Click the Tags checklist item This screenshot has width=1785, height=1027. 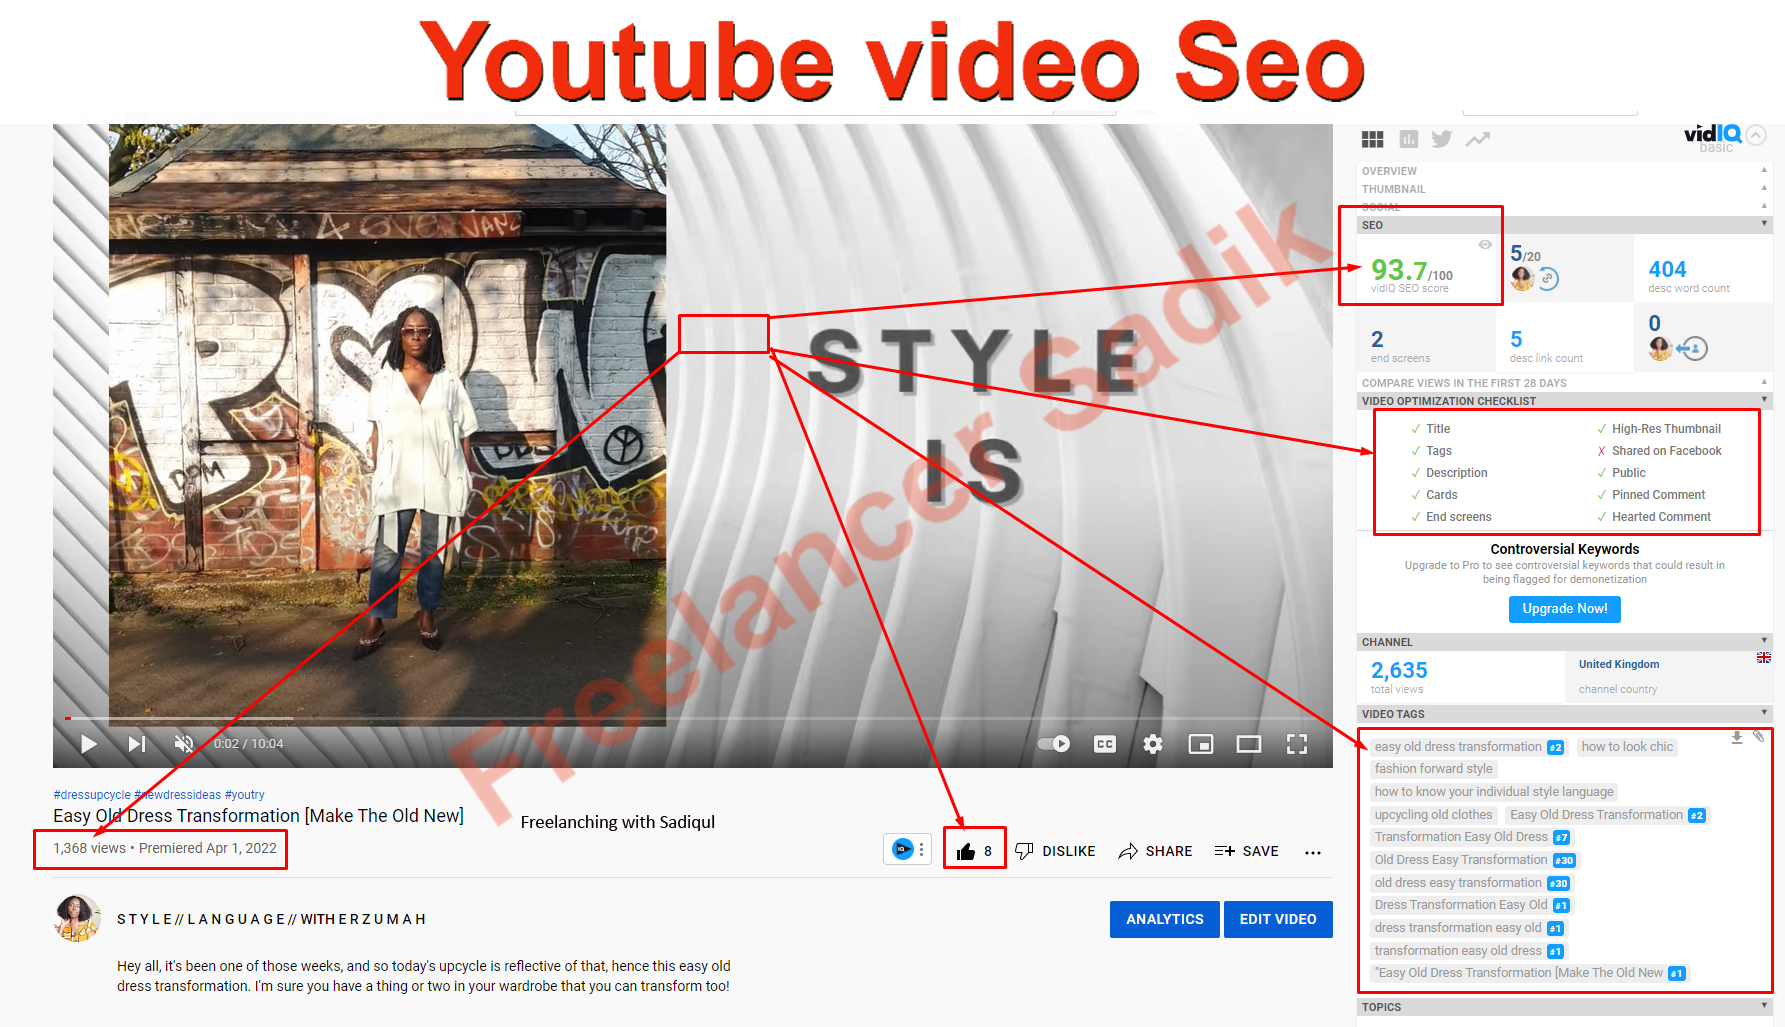pos(1431,451)
